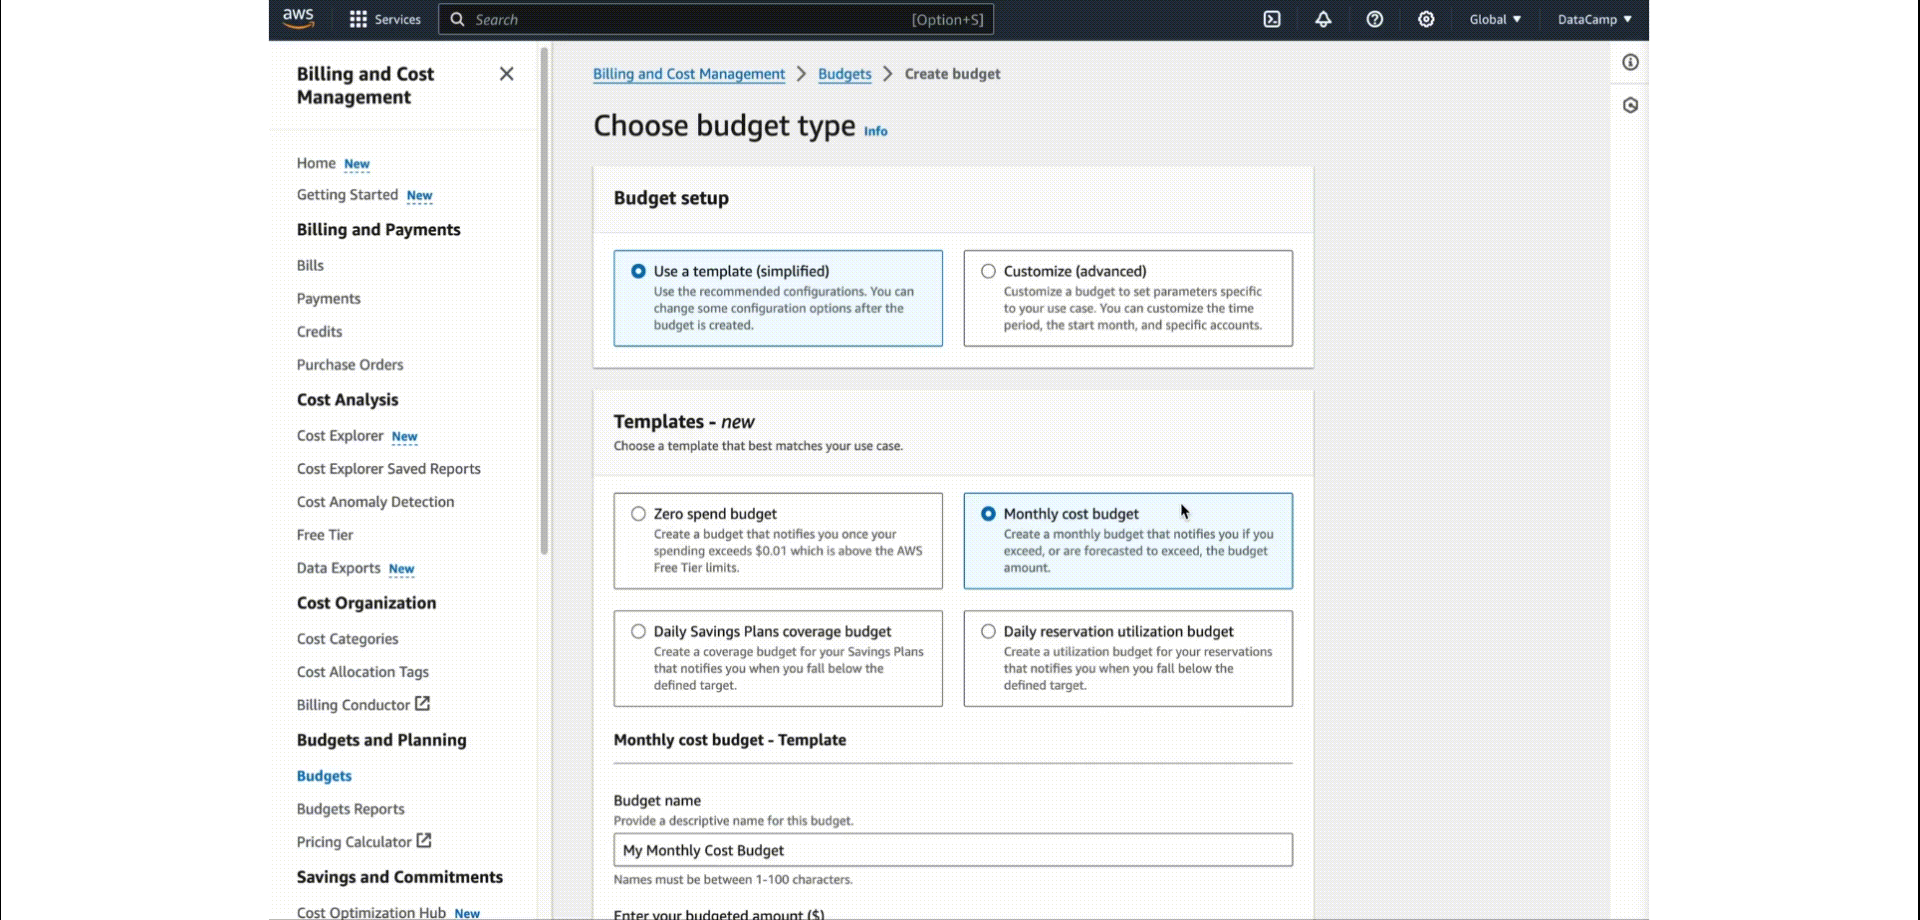The height and width of the screenshot is (920, 1920).
Task: Go to Budgets Reports in sidebar
Action: coord(350,809)
